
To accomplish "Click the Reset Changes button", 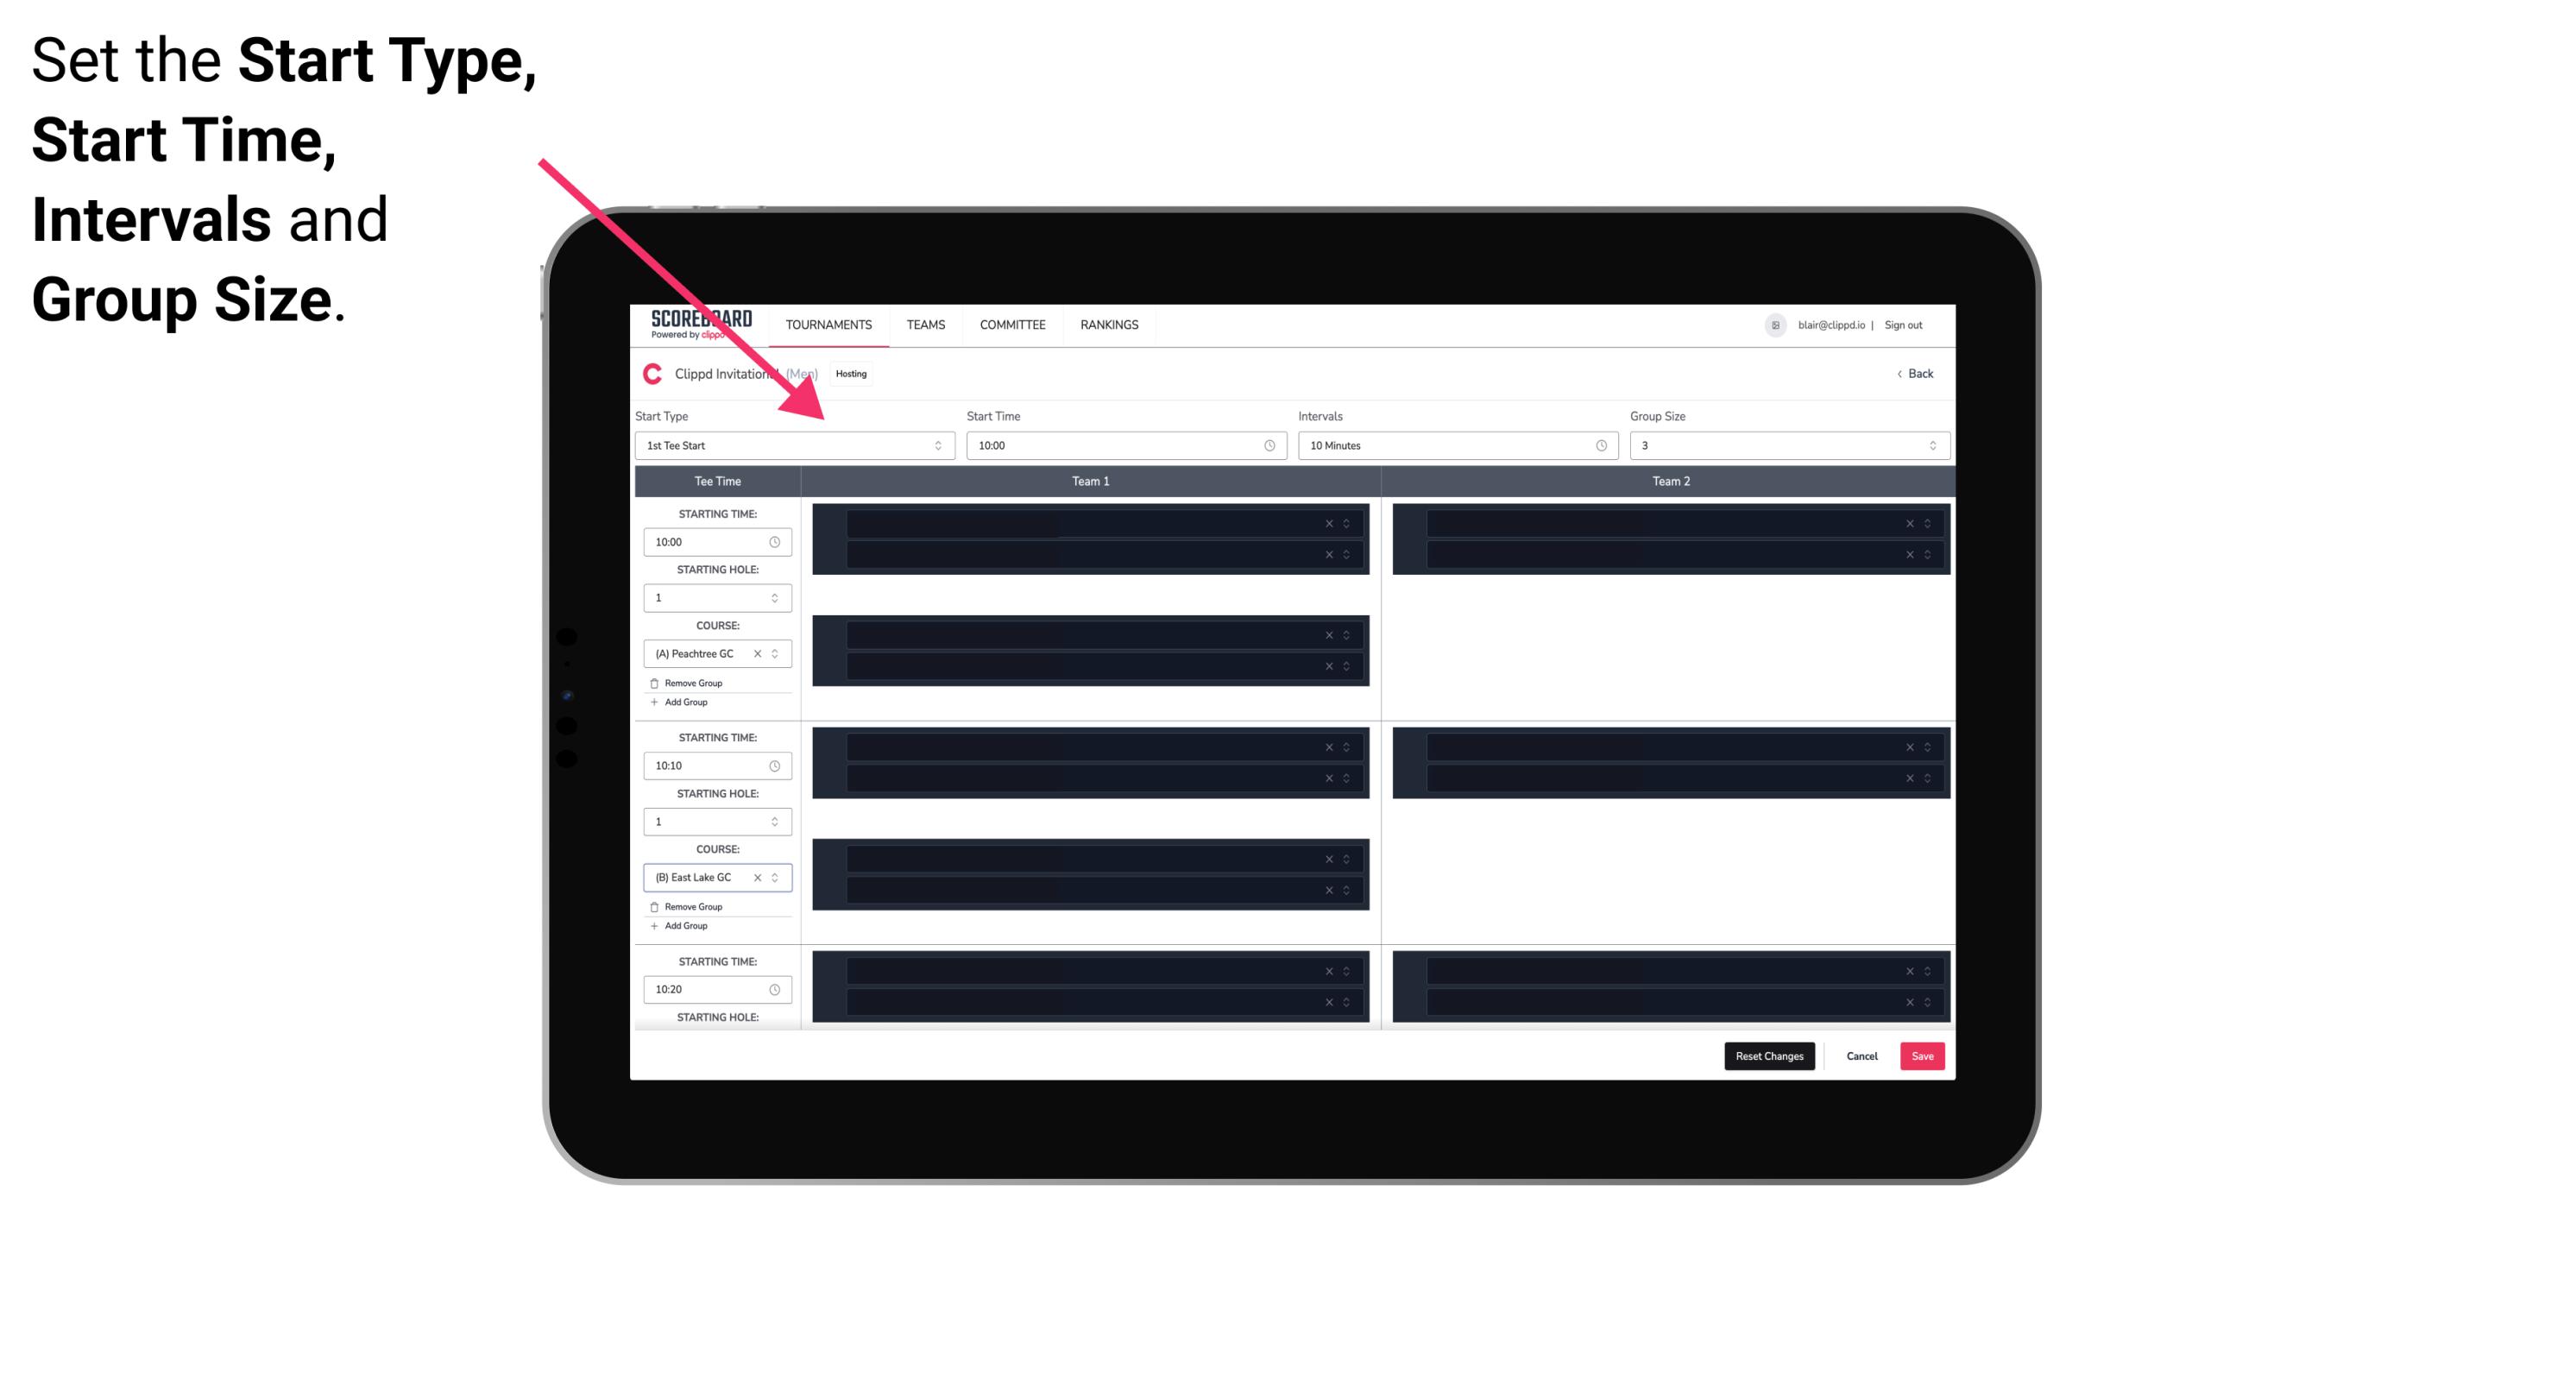I will pos(1769,1056).
